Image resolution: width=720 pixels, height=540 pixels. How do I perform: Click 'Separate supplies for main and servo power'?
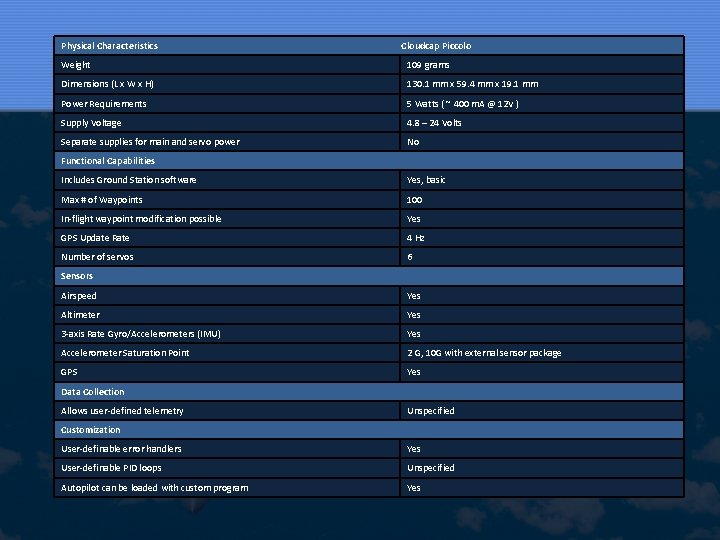tap(150, 142)
